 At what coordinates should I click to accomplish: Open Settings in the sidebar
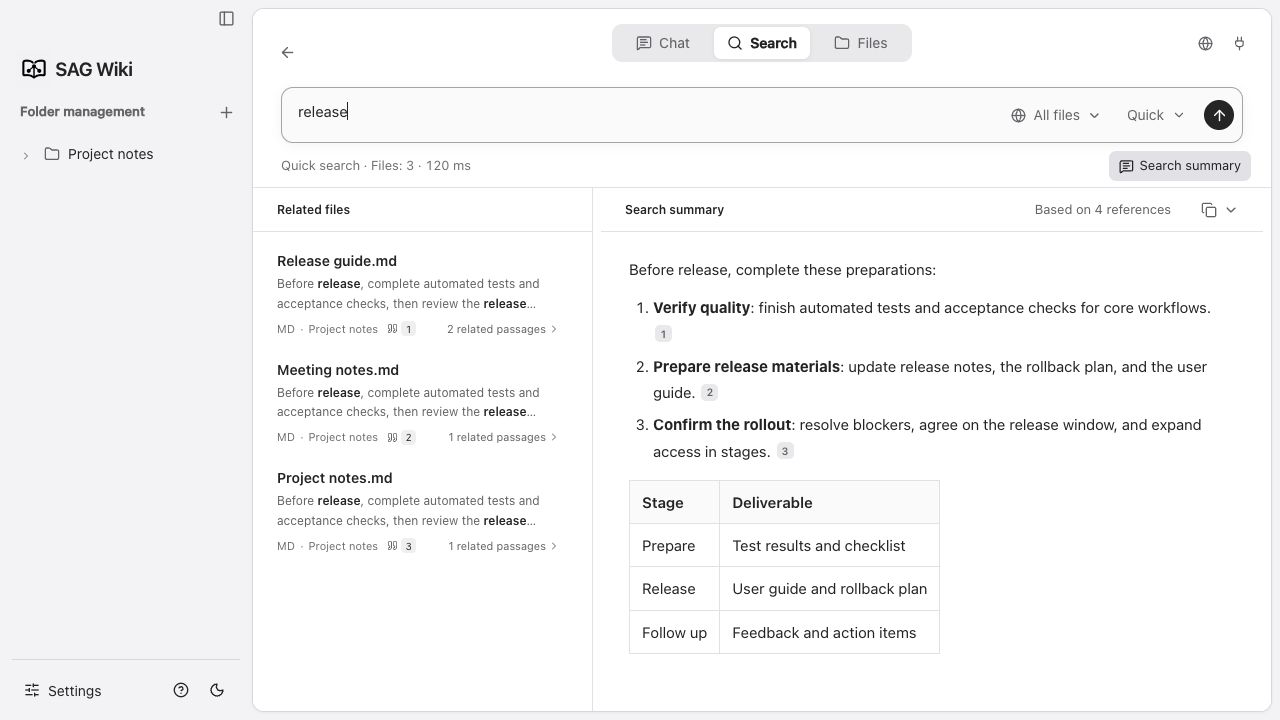tap(63, 691)
